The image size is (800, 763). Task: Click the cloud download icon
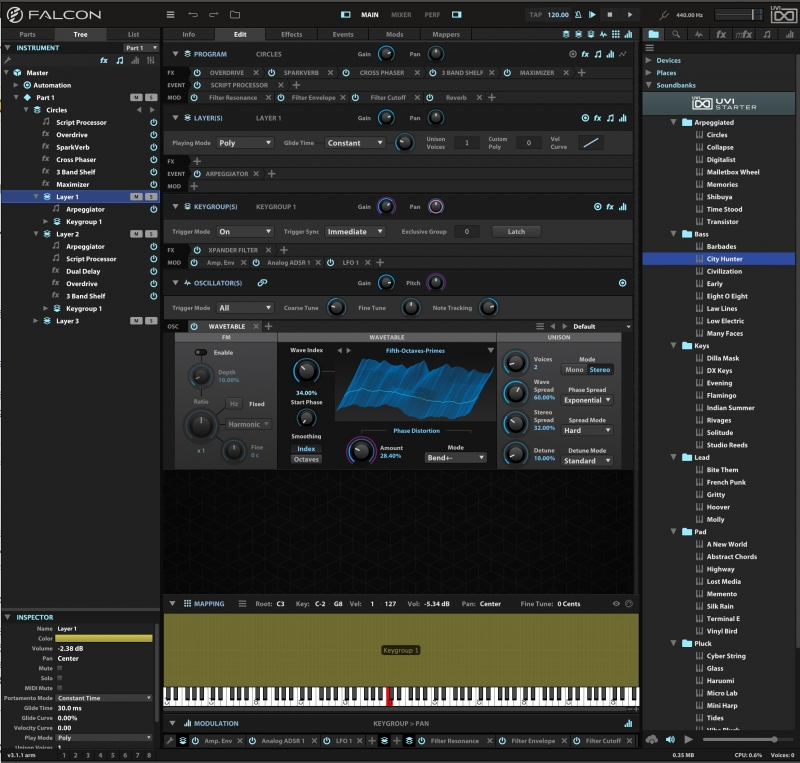click(x=652, y=739)
